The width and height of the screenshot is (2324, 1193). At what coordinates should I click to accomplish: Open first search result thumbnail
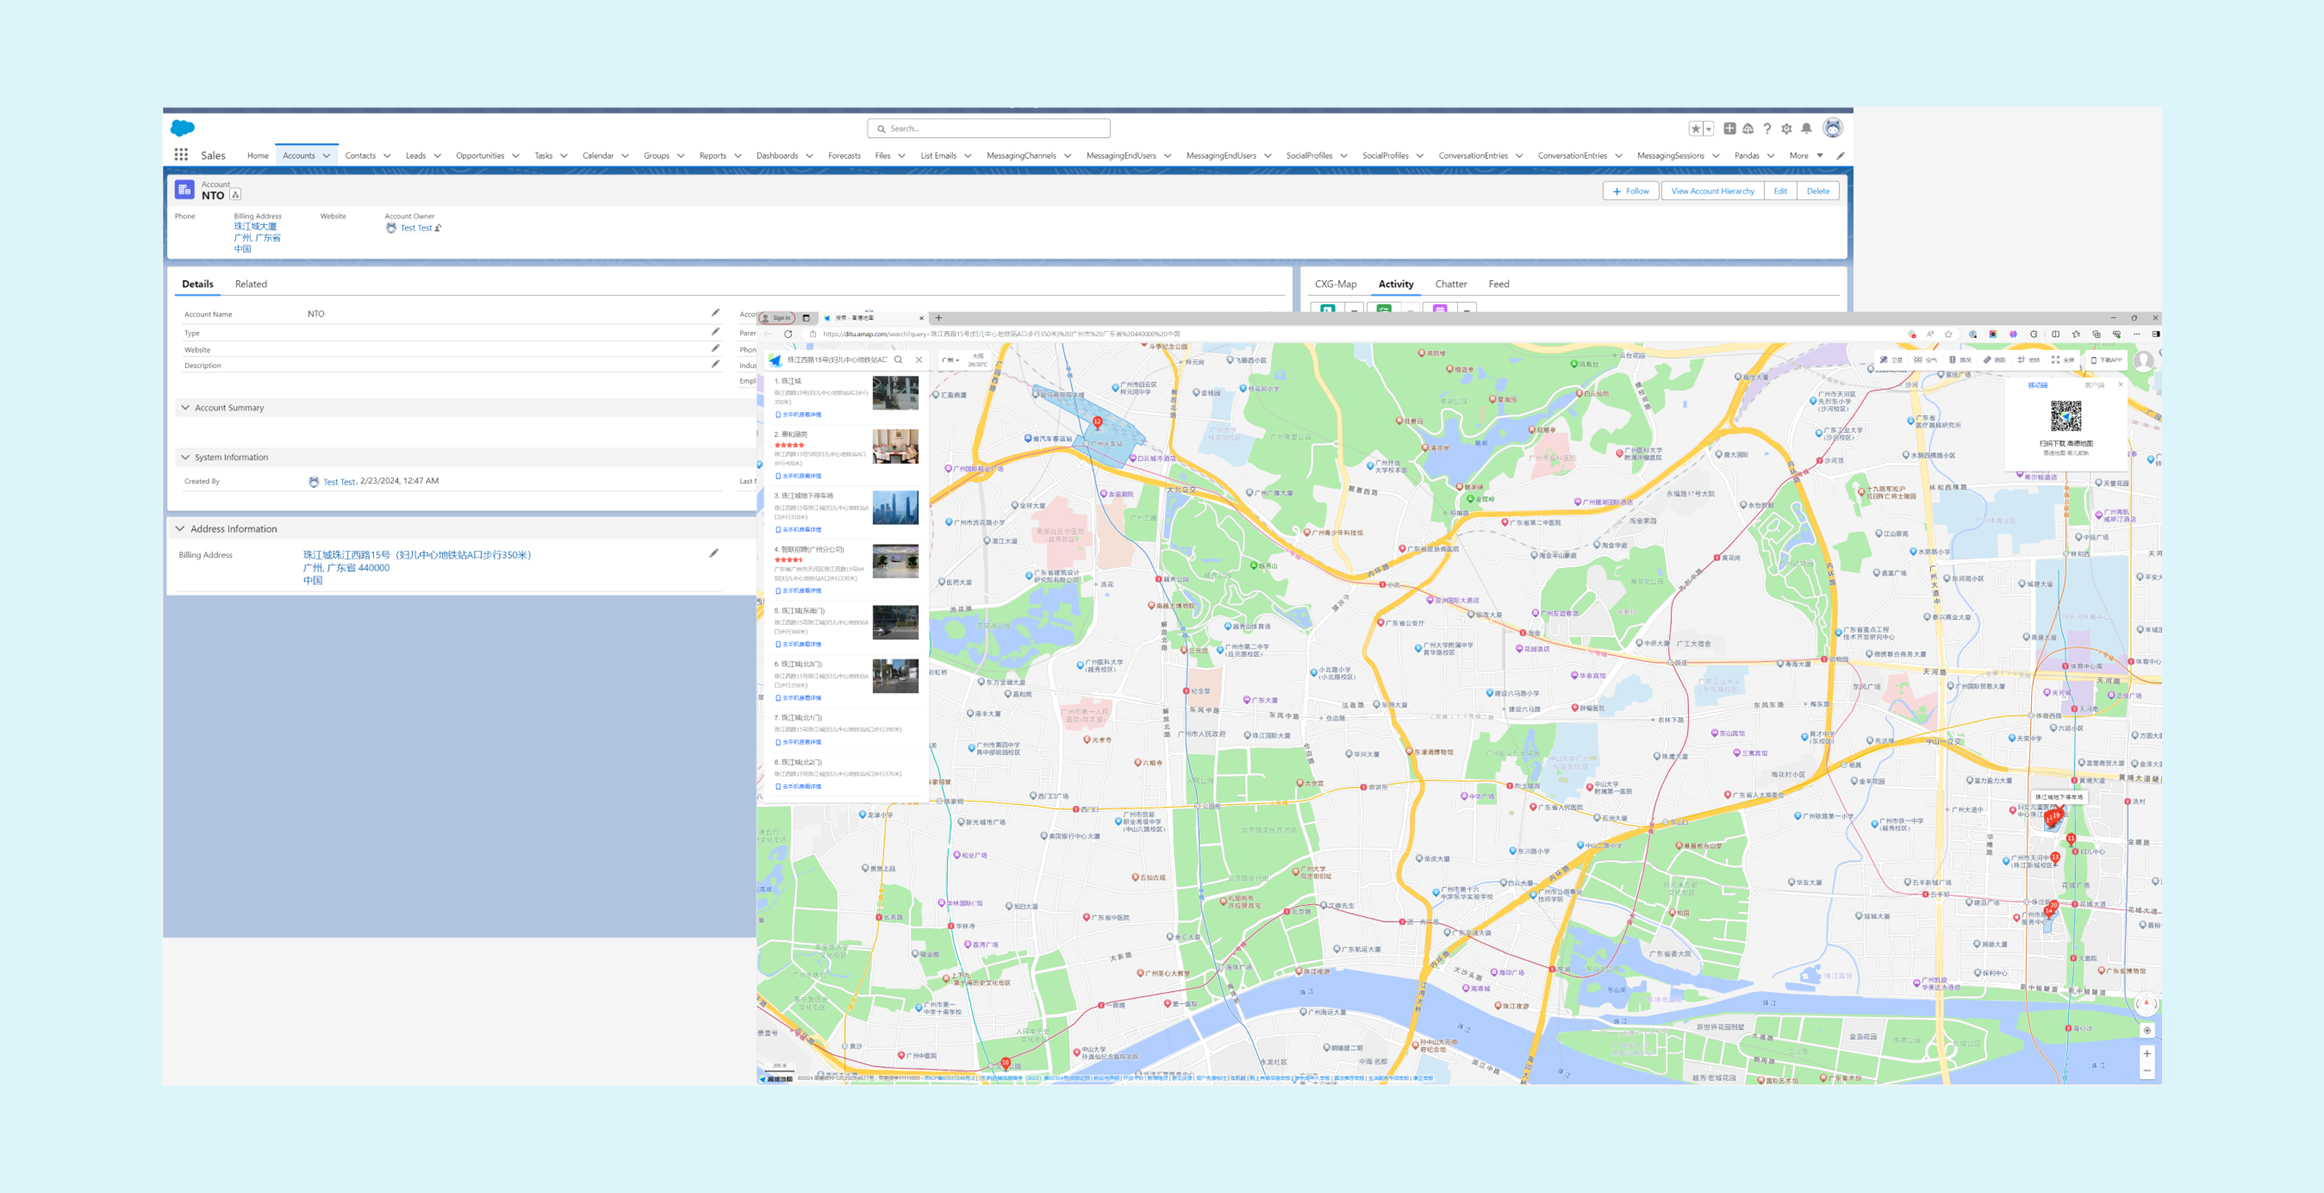coord(895,393)
